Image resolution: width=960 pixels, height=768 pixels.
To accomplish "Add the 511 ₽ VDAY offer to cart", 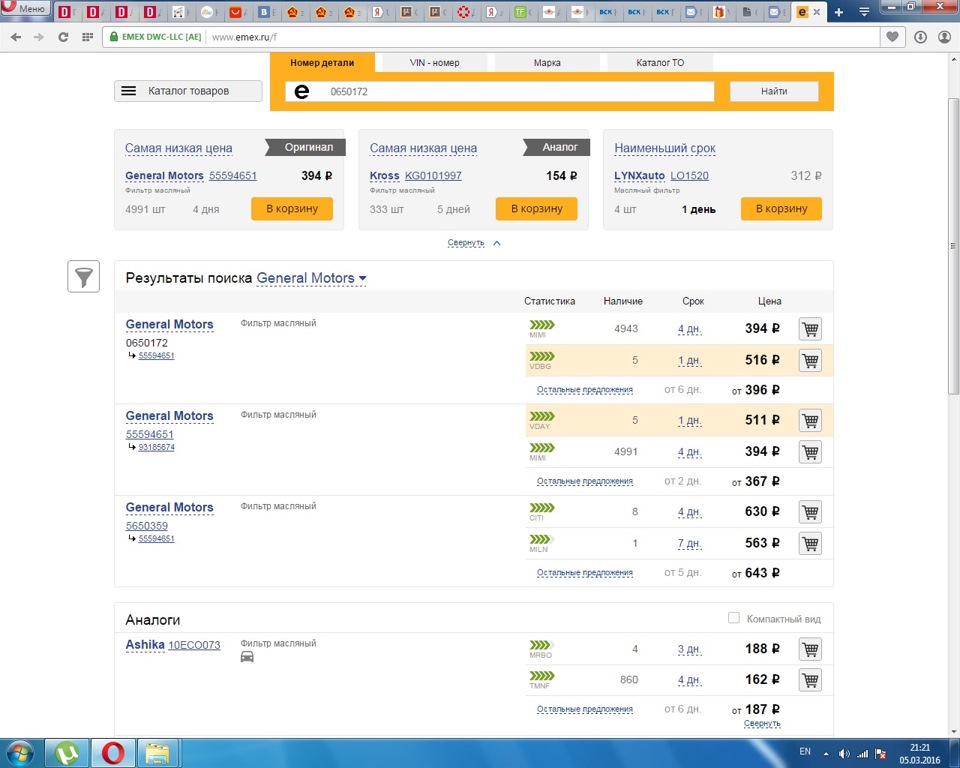I will [x=810, y=421].
